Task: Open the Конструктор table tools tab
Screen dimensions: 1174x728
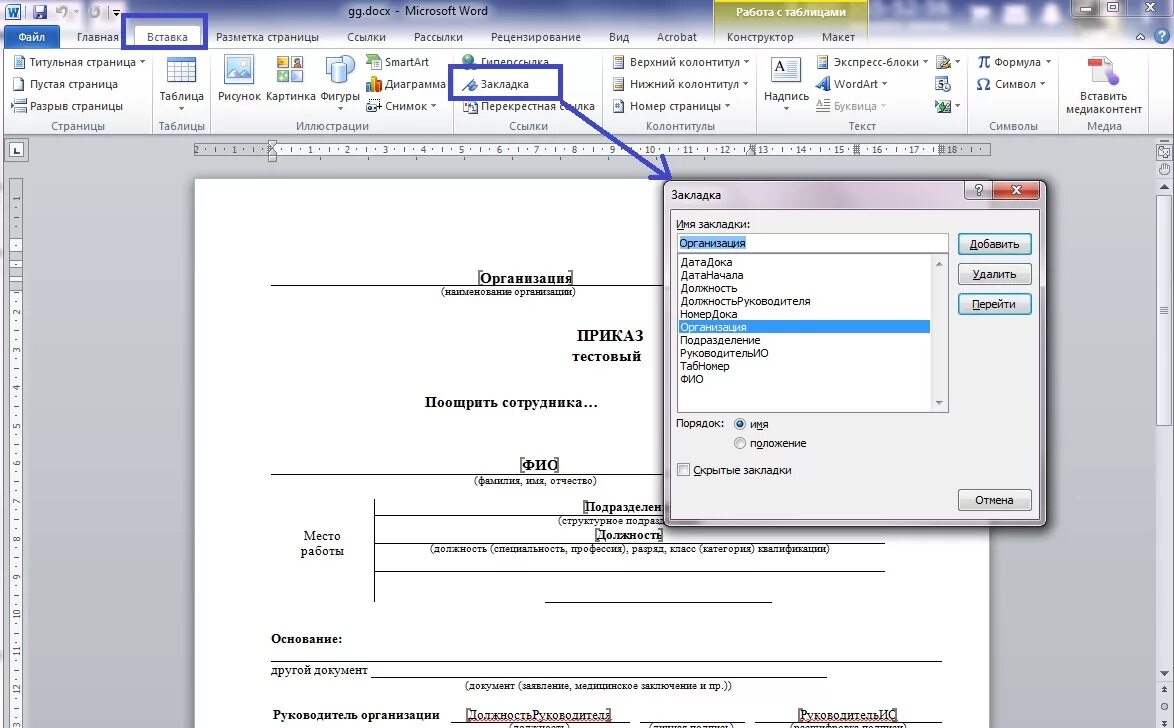Action: 760,37
